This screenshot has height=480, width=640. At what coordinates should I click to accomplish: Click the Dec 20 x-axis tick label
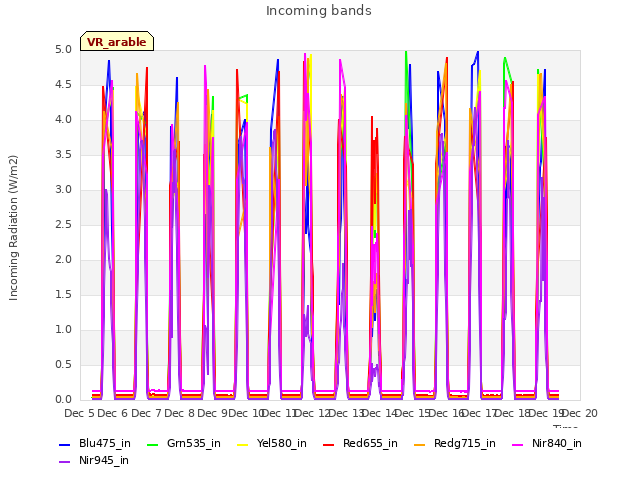point(580,413)
